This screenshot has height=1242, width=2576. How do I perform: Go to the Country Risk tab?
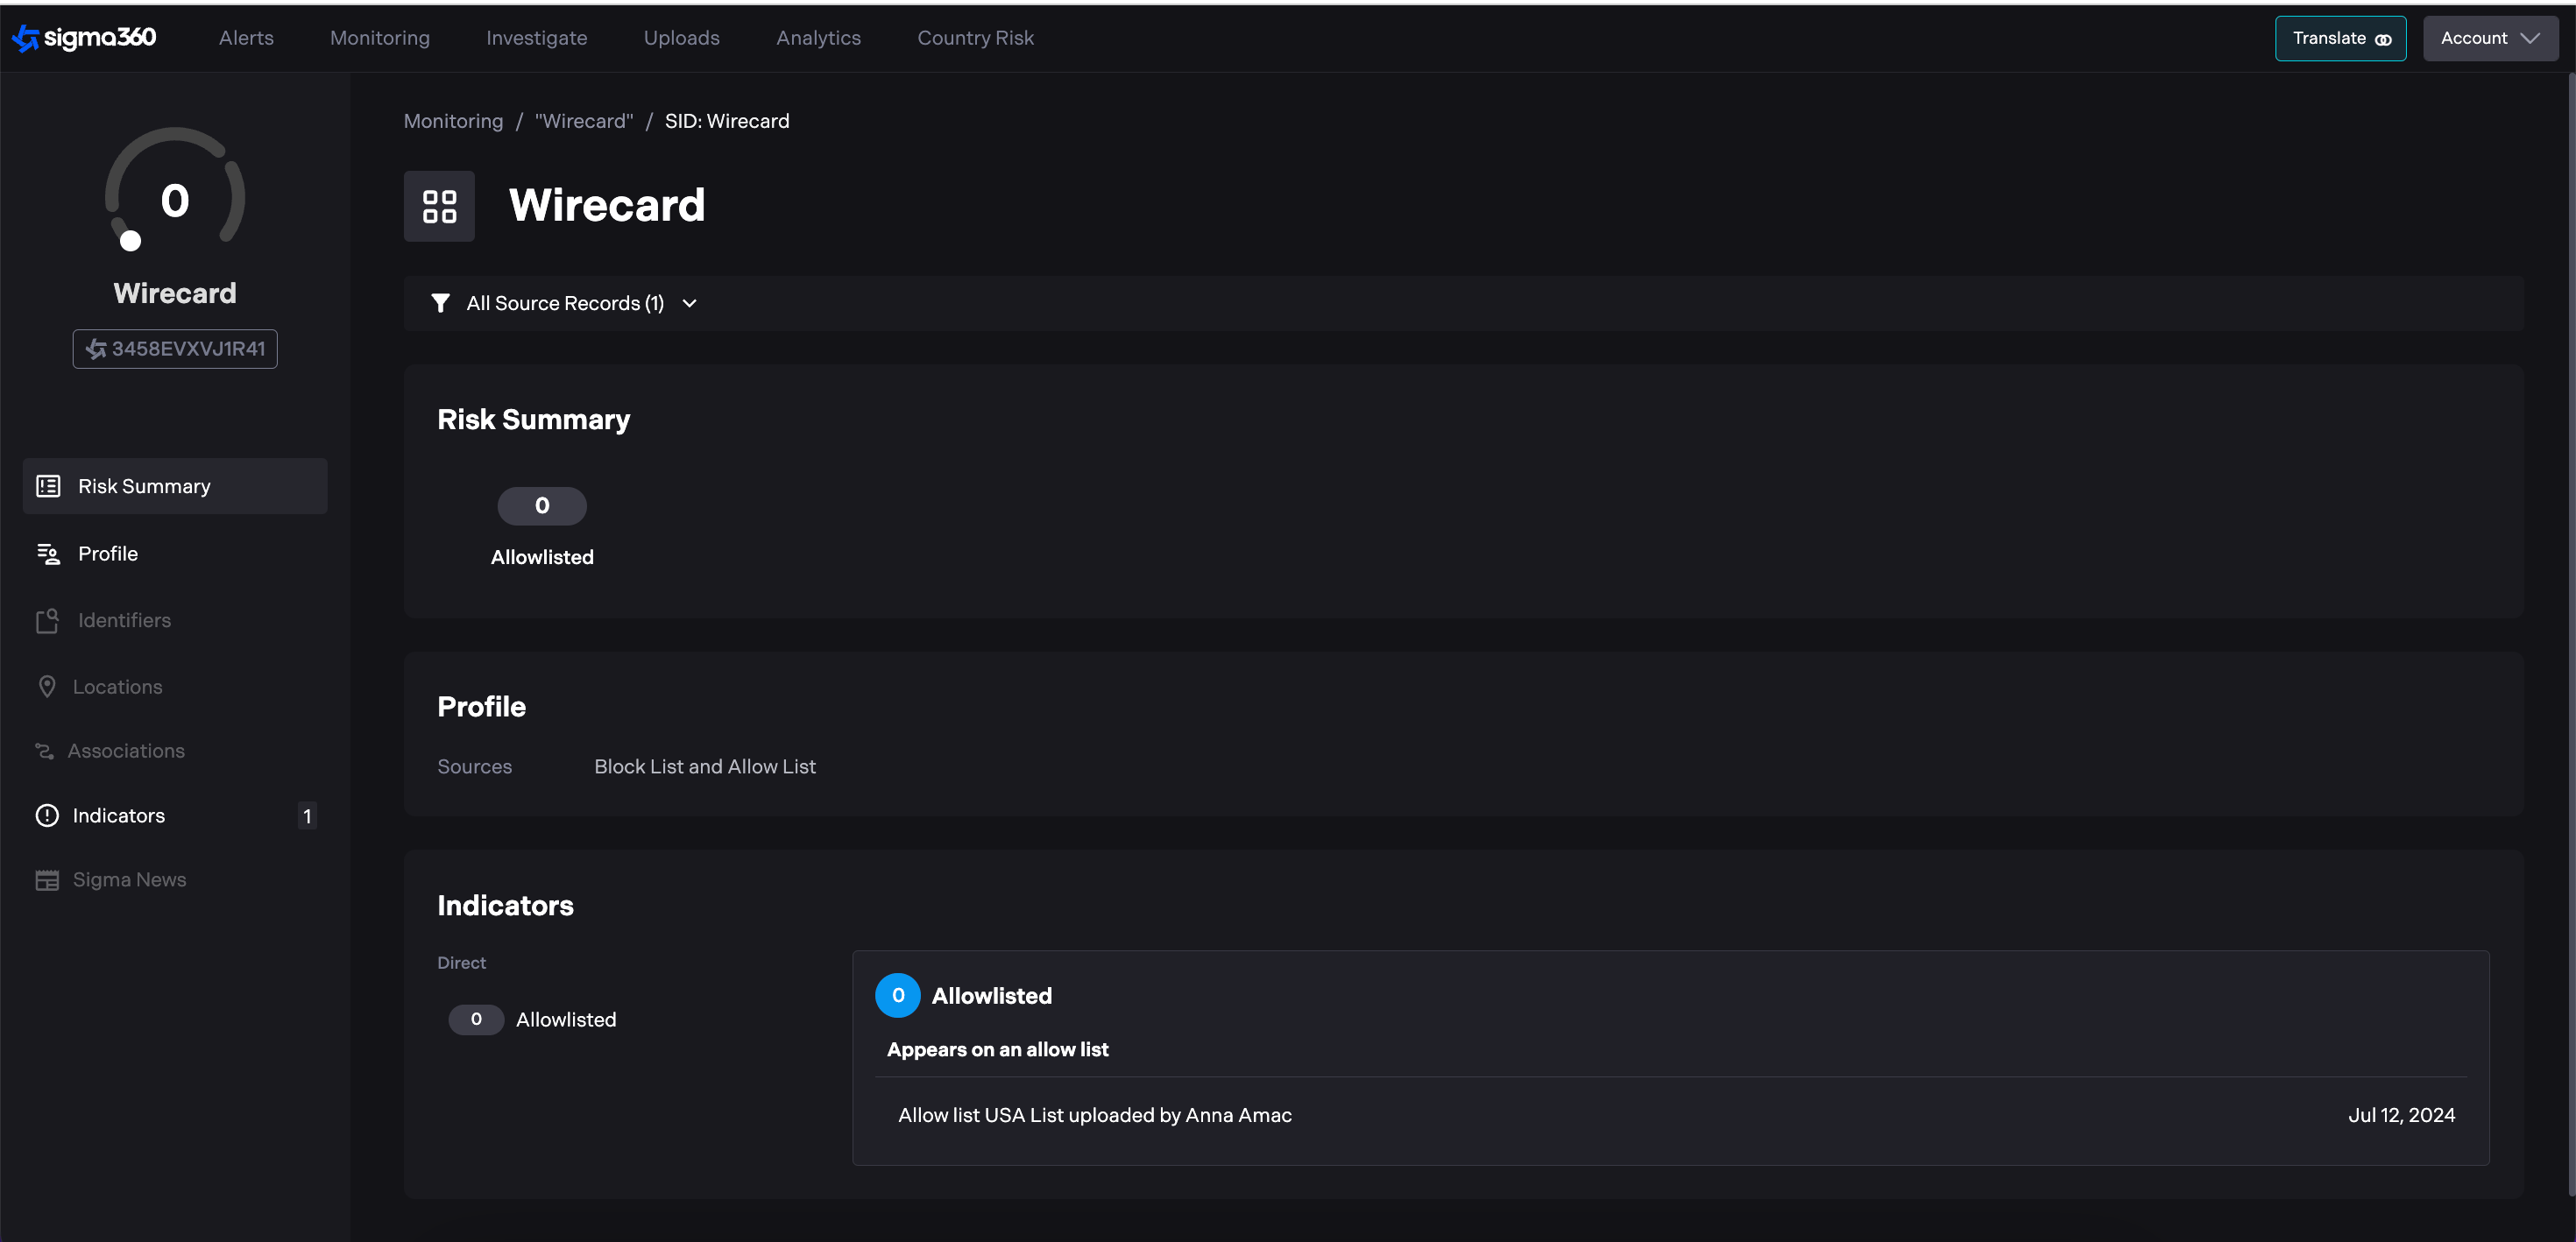975,38
